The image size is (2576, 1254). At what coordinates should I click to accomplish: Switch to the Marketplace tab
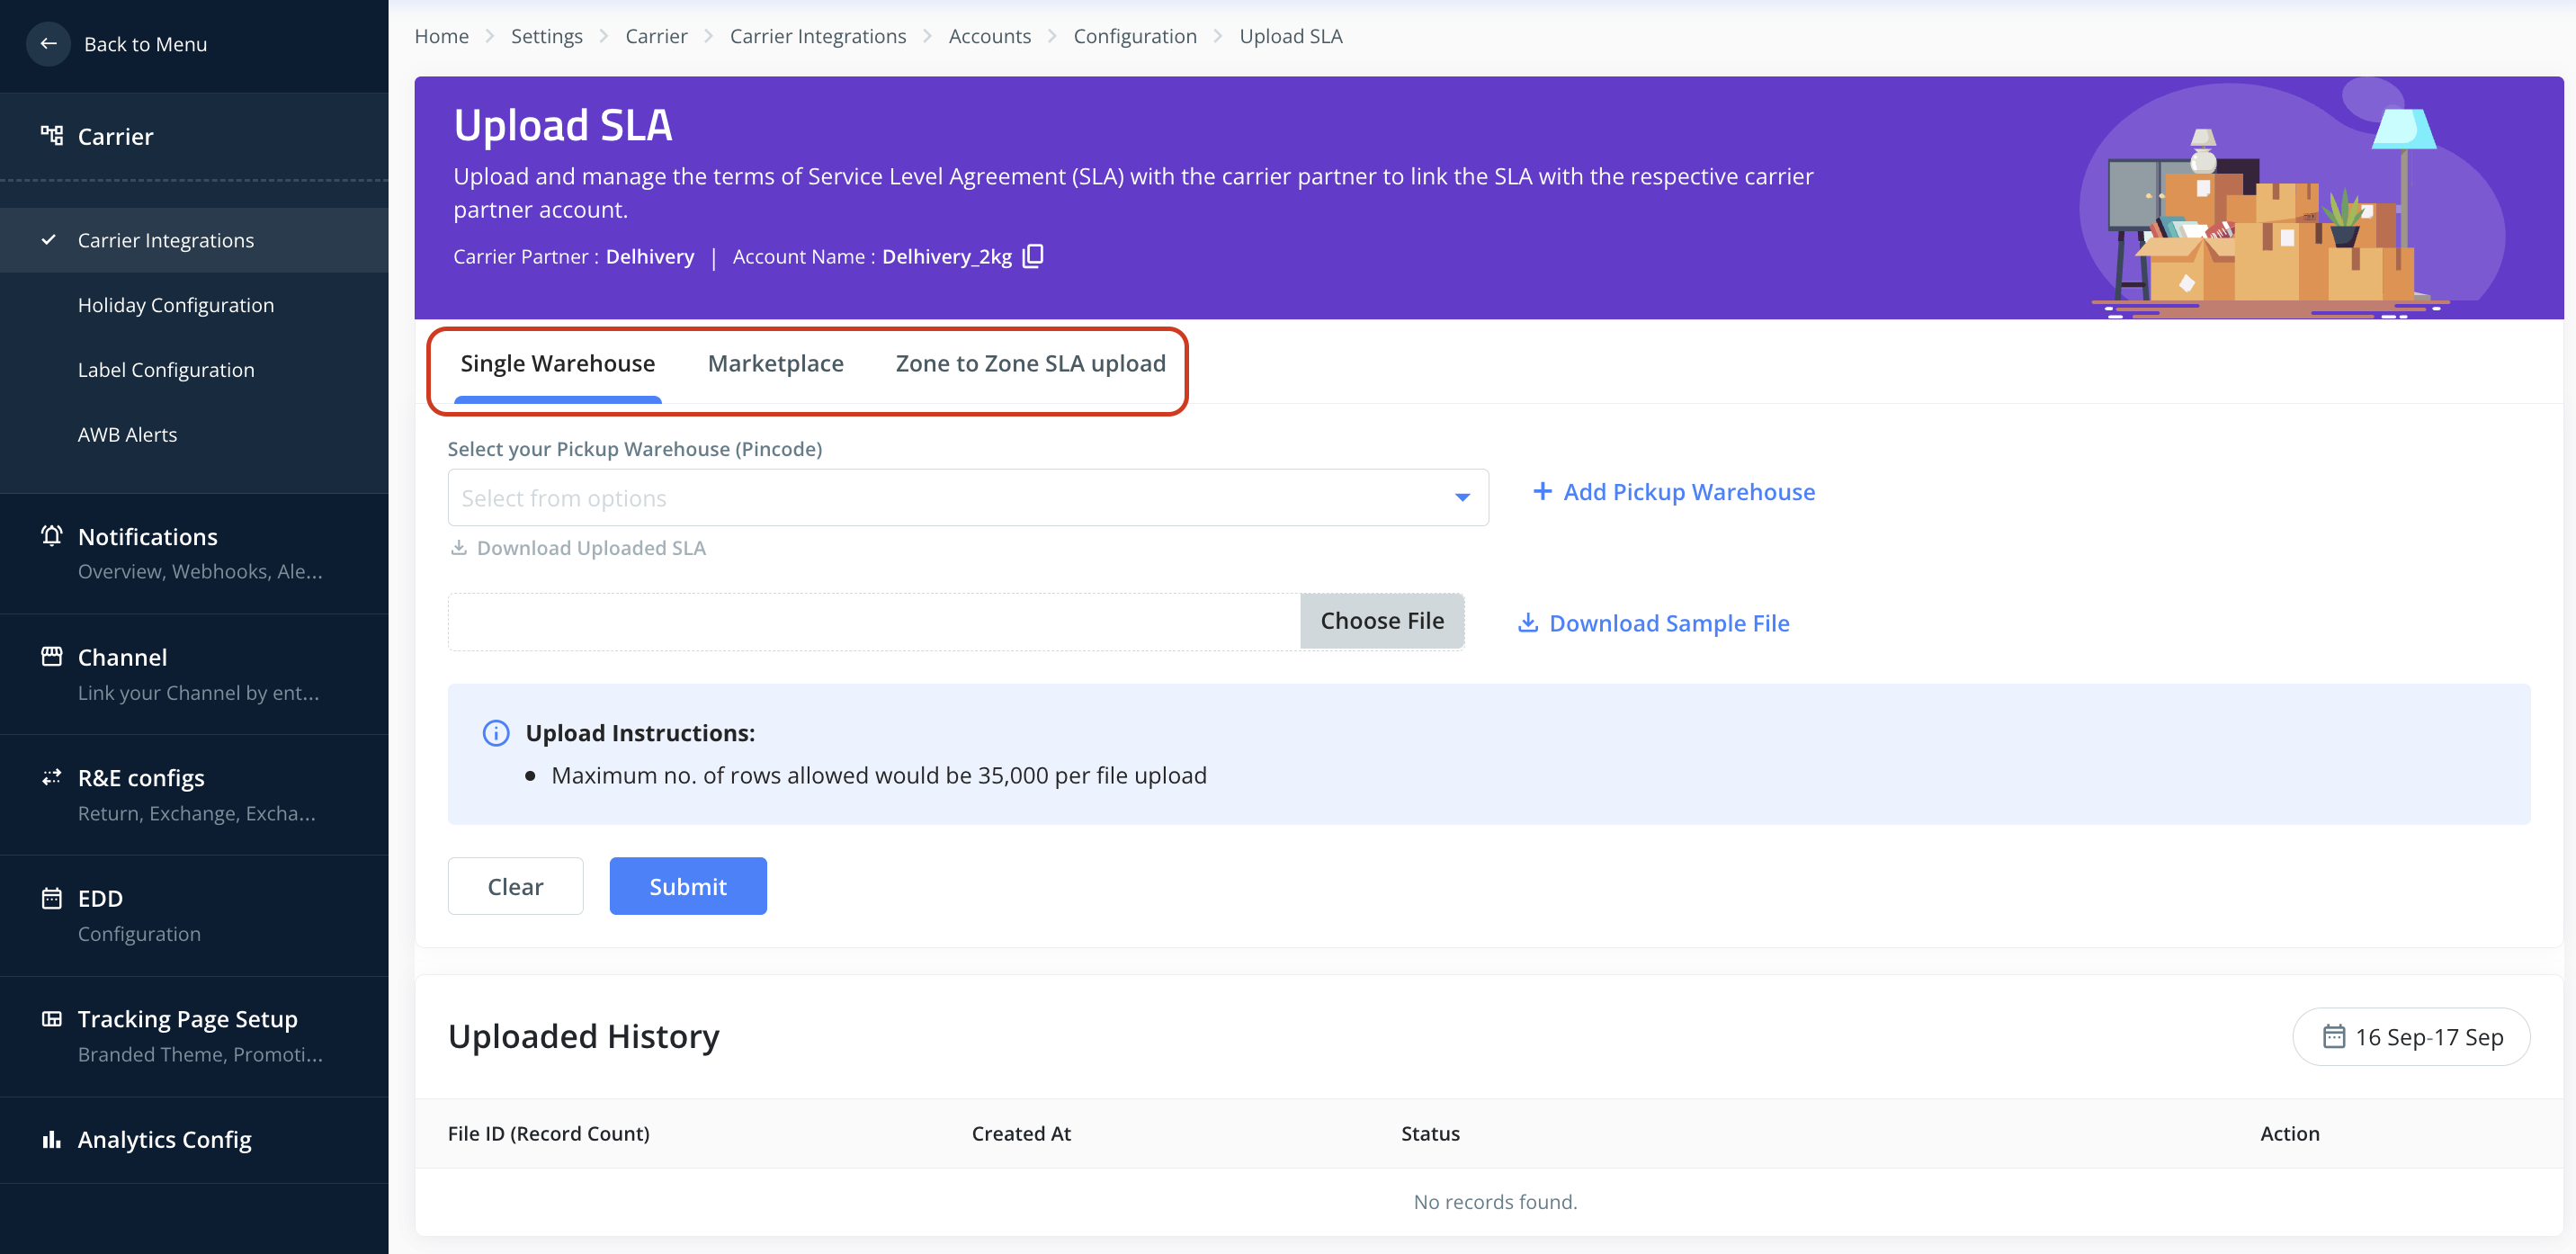[x=775, y=363]
